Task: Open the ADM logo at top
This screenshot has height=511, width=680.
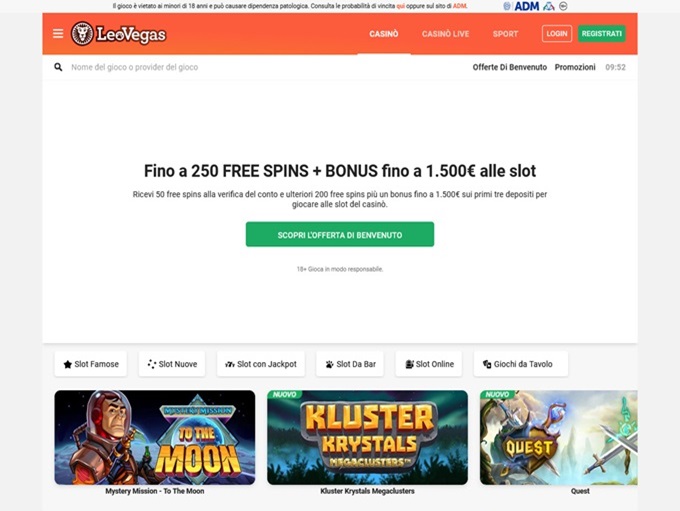Action: pyautogui.click(x=526, y=7)
